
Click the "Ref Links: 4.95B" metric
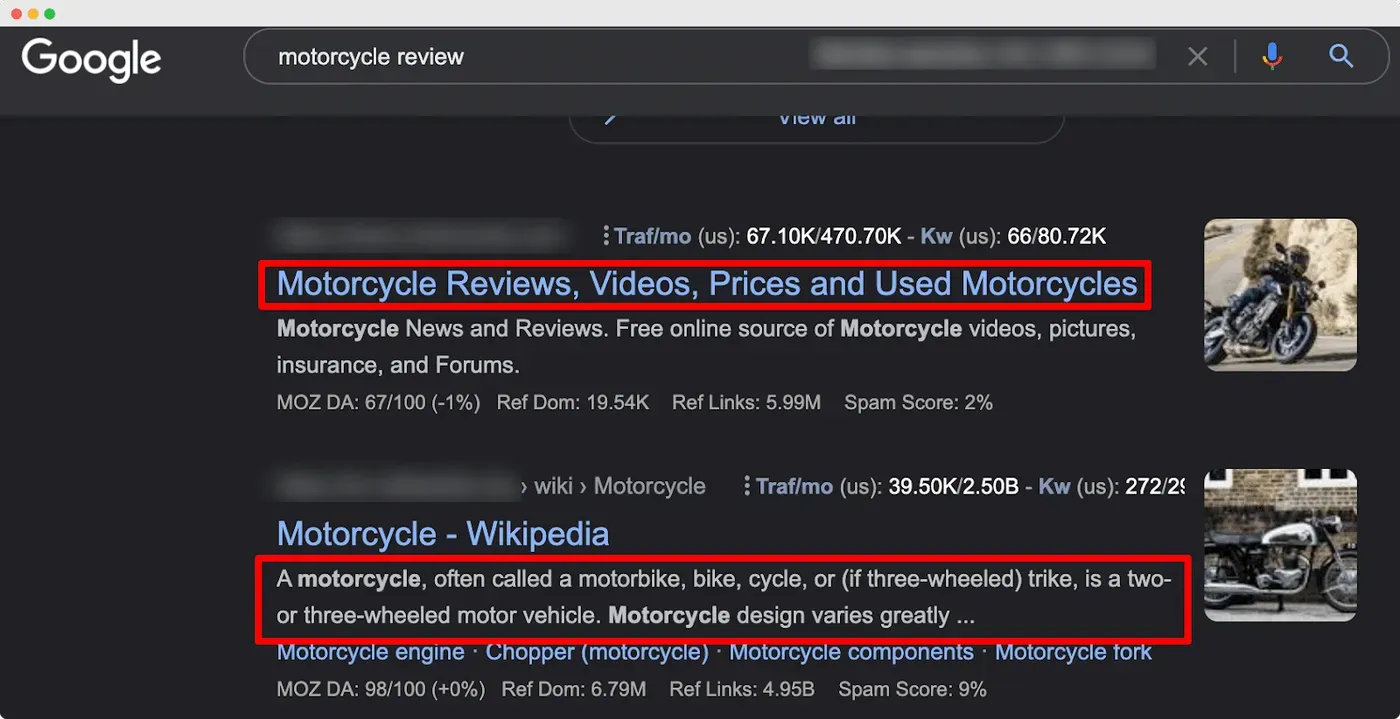tap(742, 689)
